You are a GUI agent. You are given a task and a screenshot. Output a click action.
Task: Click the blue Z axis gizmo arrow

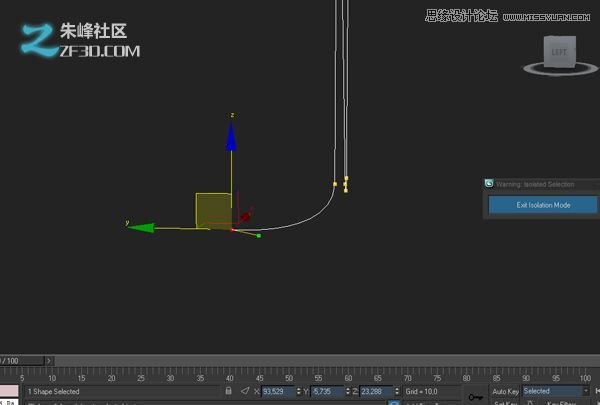pos(231,136)
